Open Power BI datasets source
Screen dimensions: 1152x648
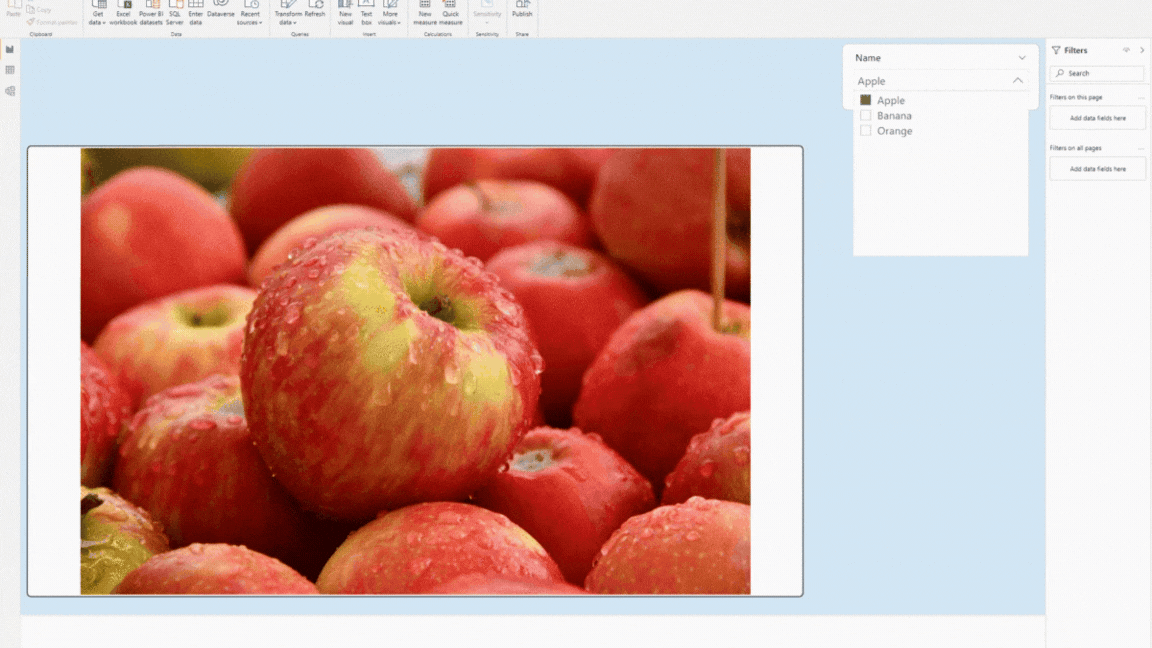click(x=151, y=14)
